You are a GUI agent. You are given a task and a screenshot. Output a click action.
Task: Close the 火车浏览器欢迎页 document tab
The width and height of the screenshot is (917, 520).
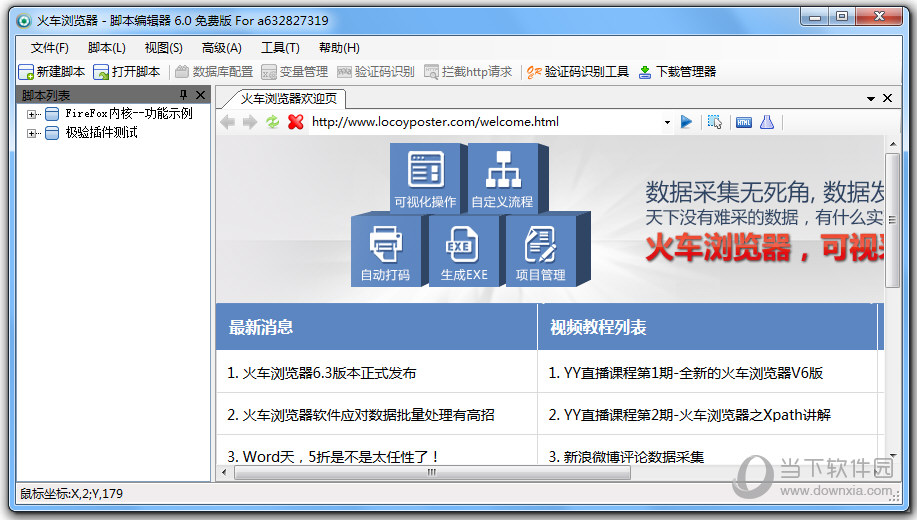coord(887,98)
